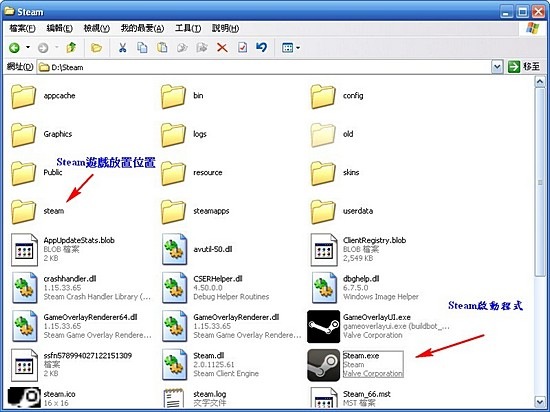This screenshot has width=550, height=412.
Task: Open the 說明(H) menu
Action: pyautogui.click(x=225, y=28)
